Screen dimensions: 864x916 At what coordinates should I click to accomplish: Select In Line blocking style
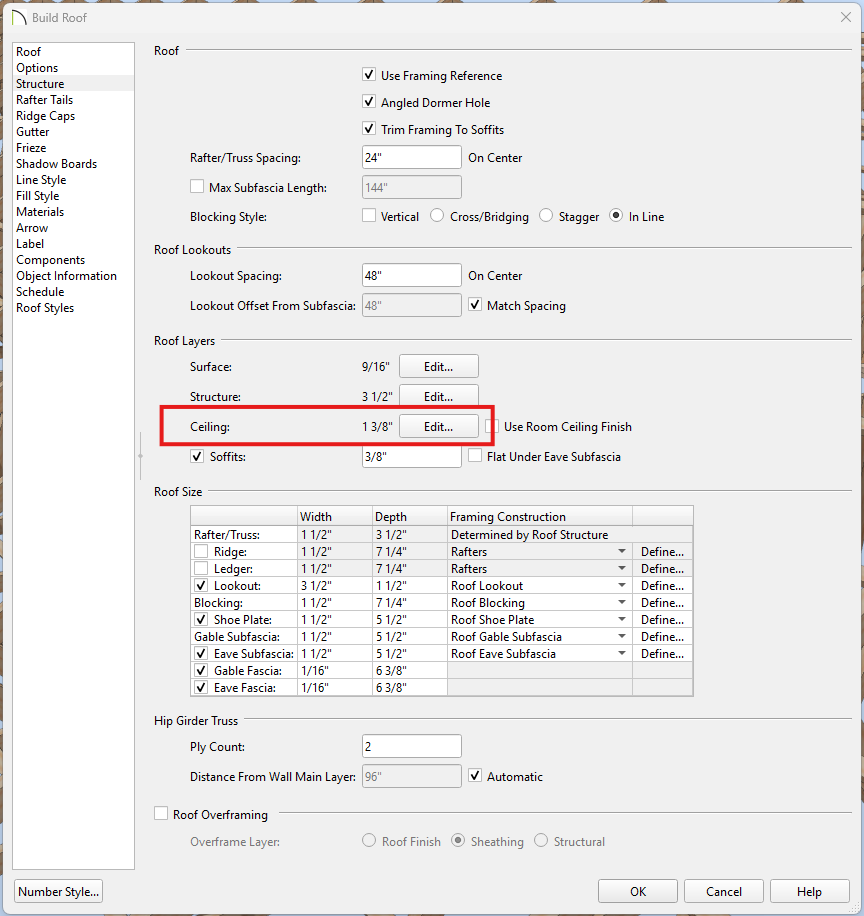click(x=616, y=216)
